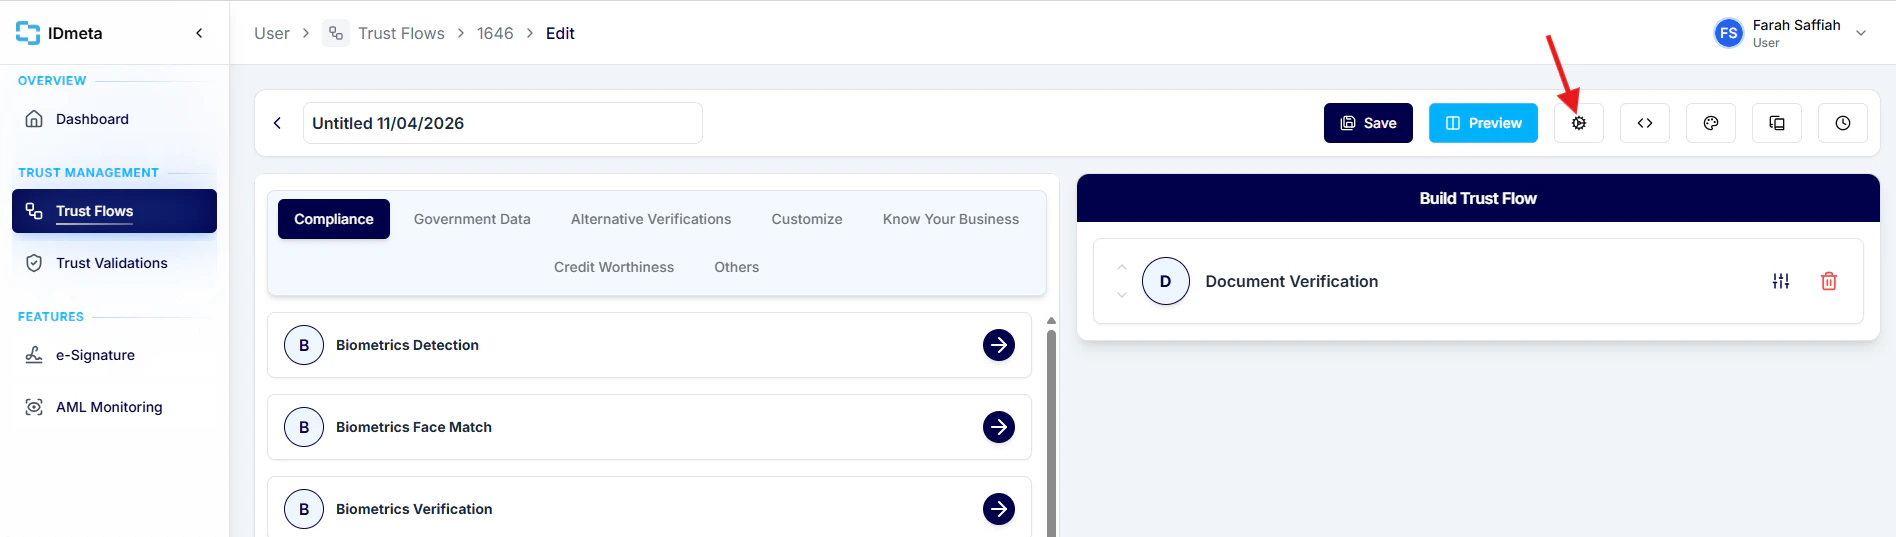Add Biometrics Detection with its arrow
Viewport: 1896px width, 537px height.
pos(998,345)
